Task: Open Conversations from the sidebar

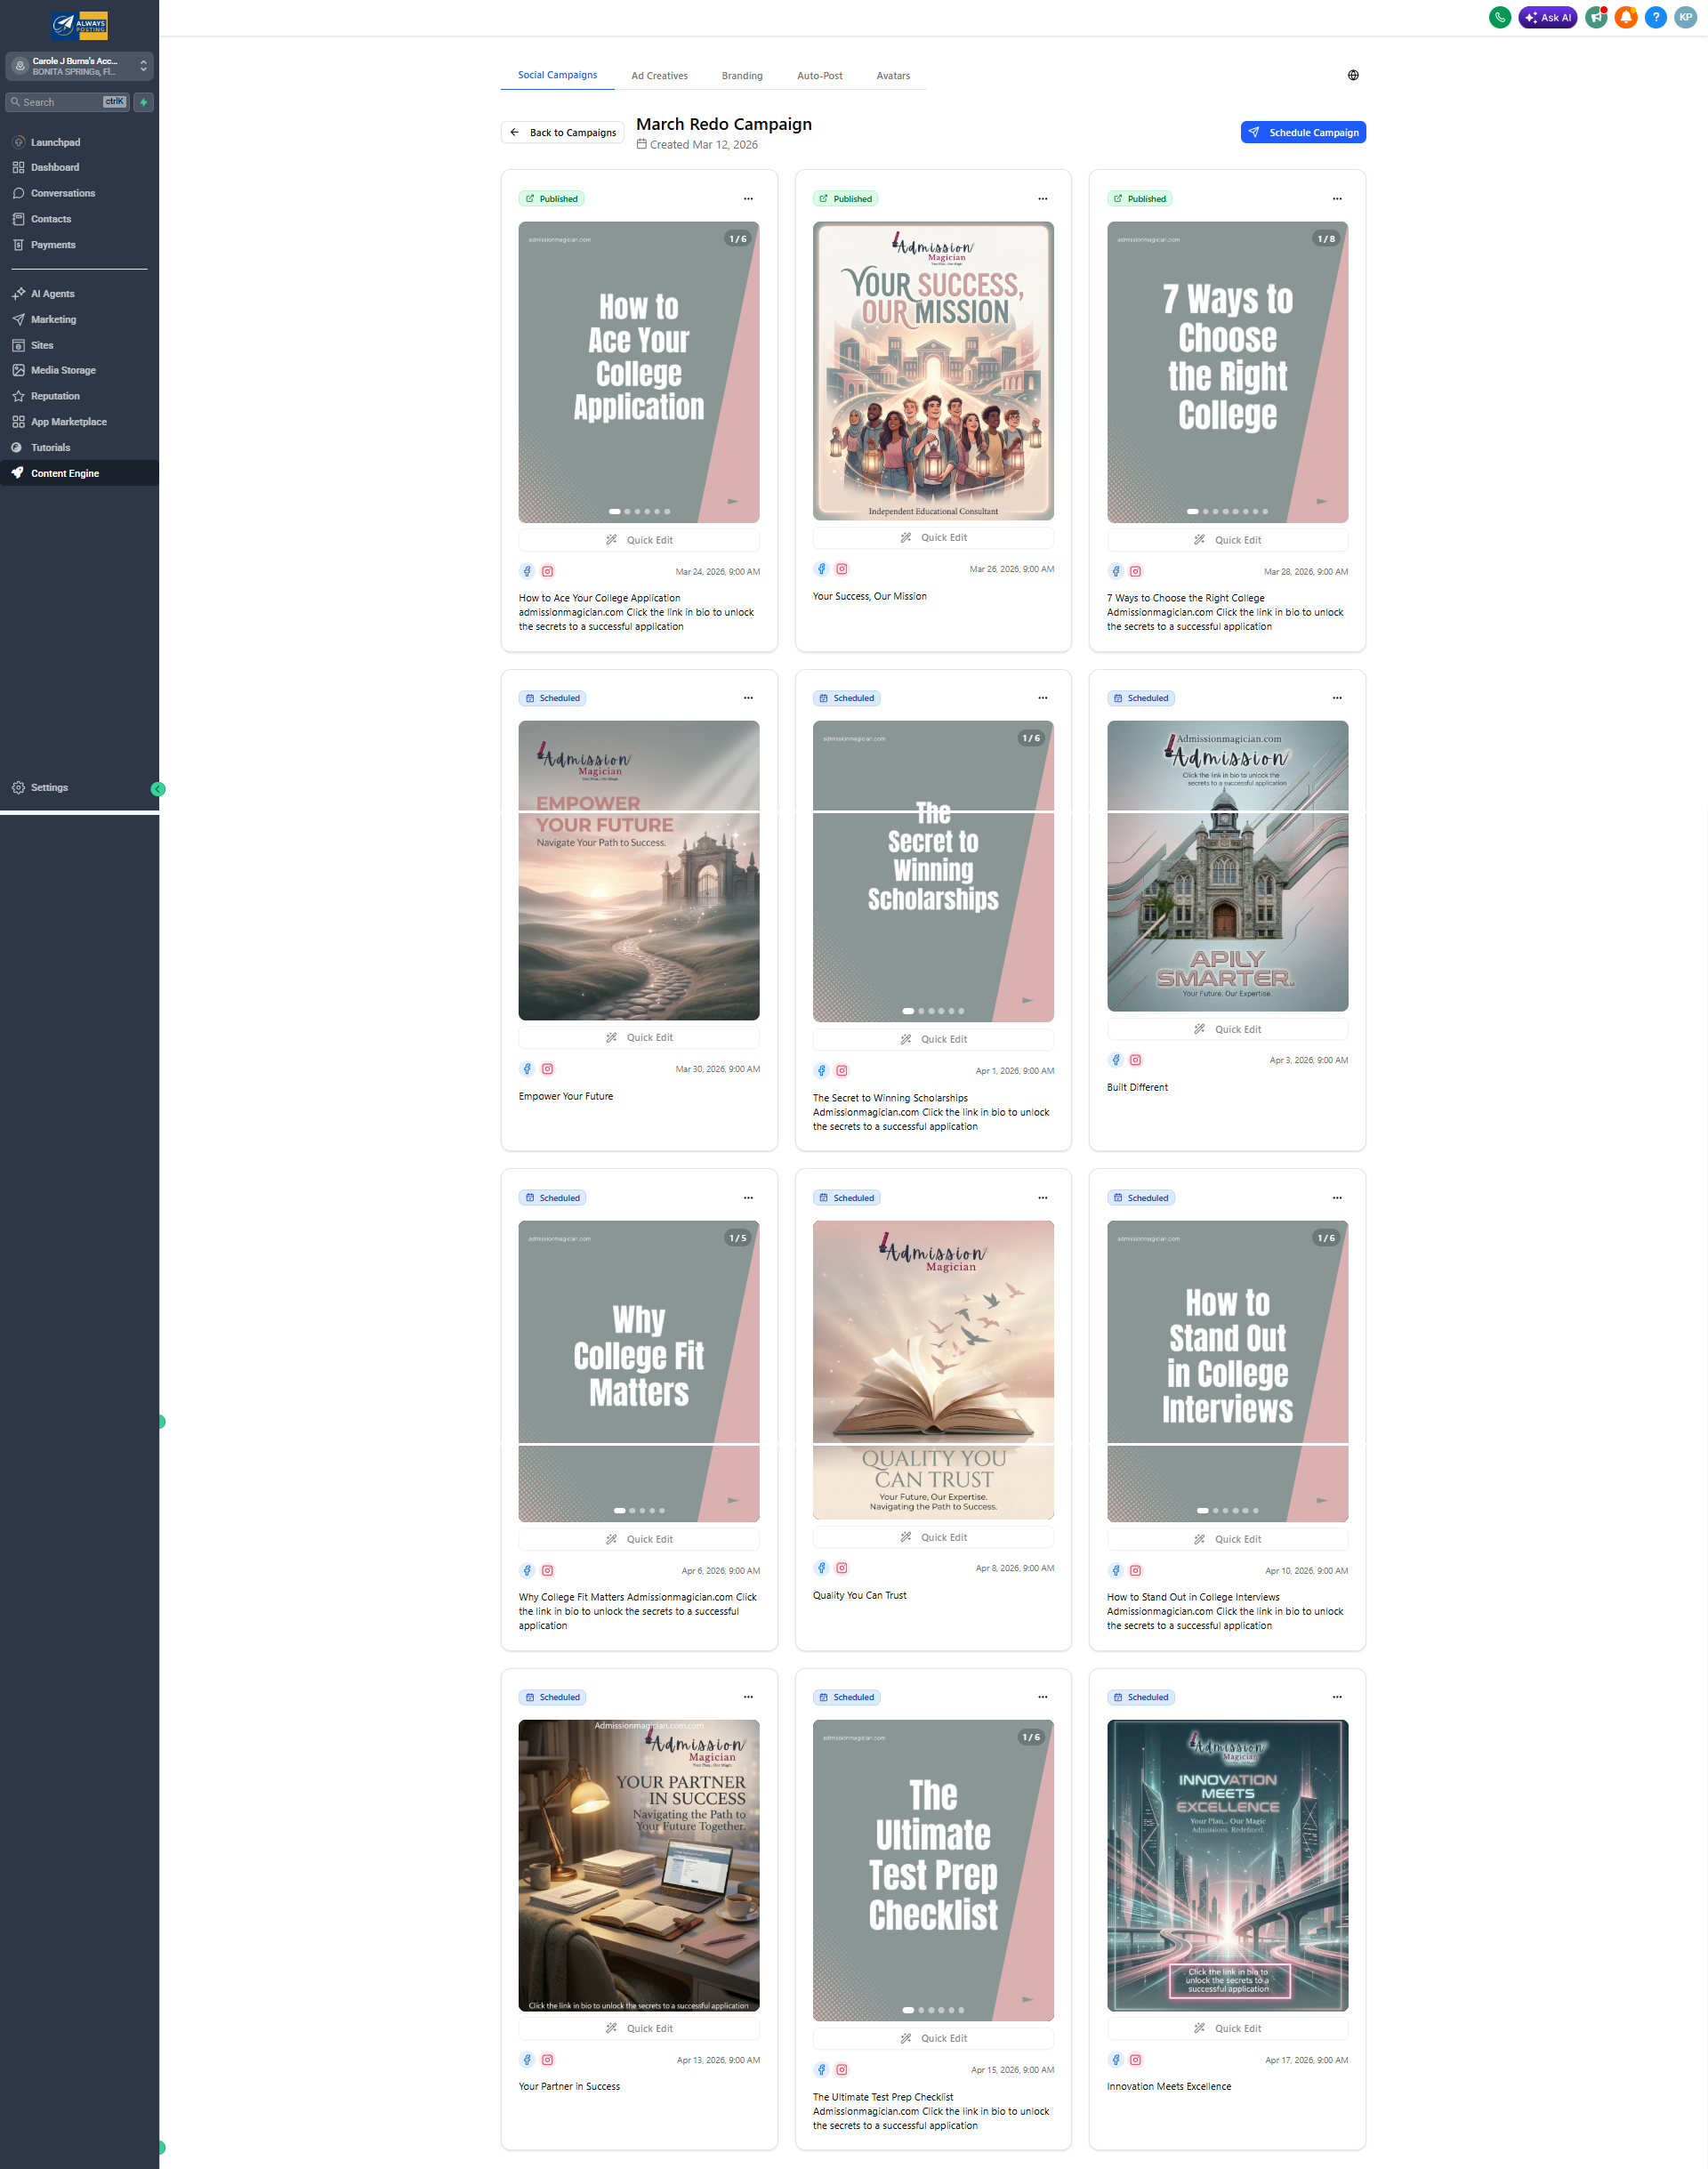Action: pyautogui.click(x=61, y=192)
